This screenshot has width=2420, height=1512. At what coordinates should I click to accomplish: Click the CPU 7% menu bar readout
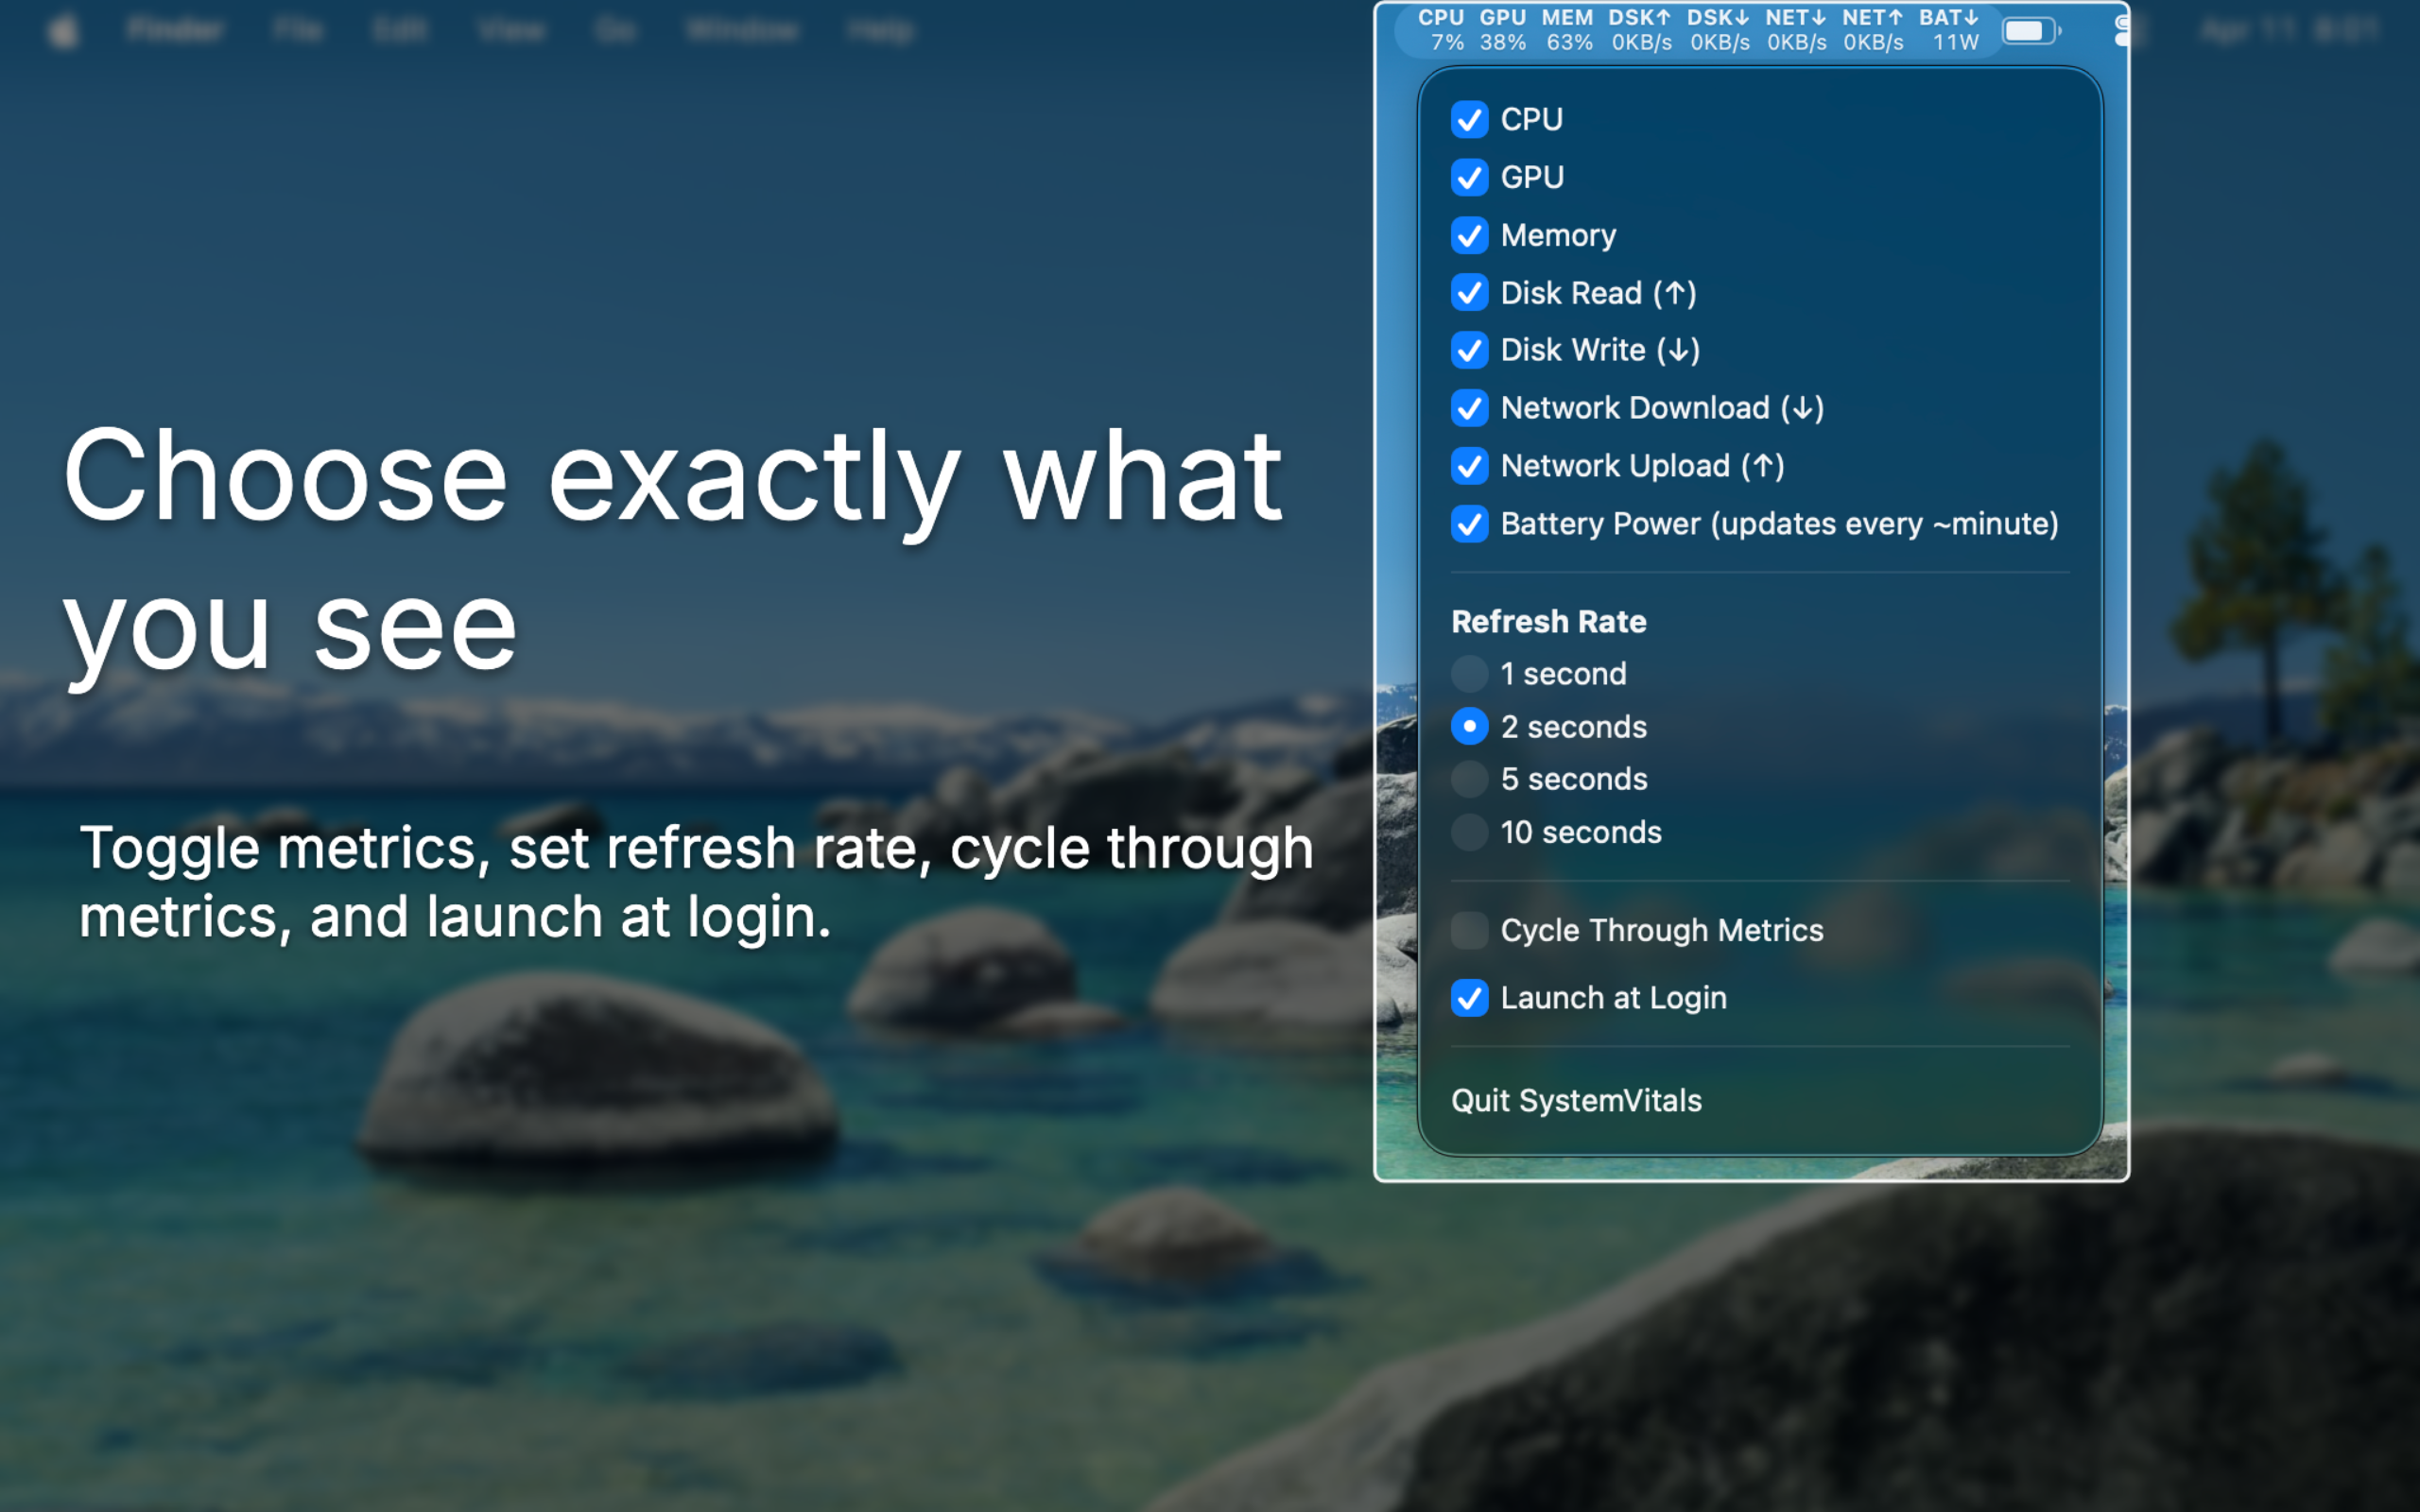[1441, 30]
